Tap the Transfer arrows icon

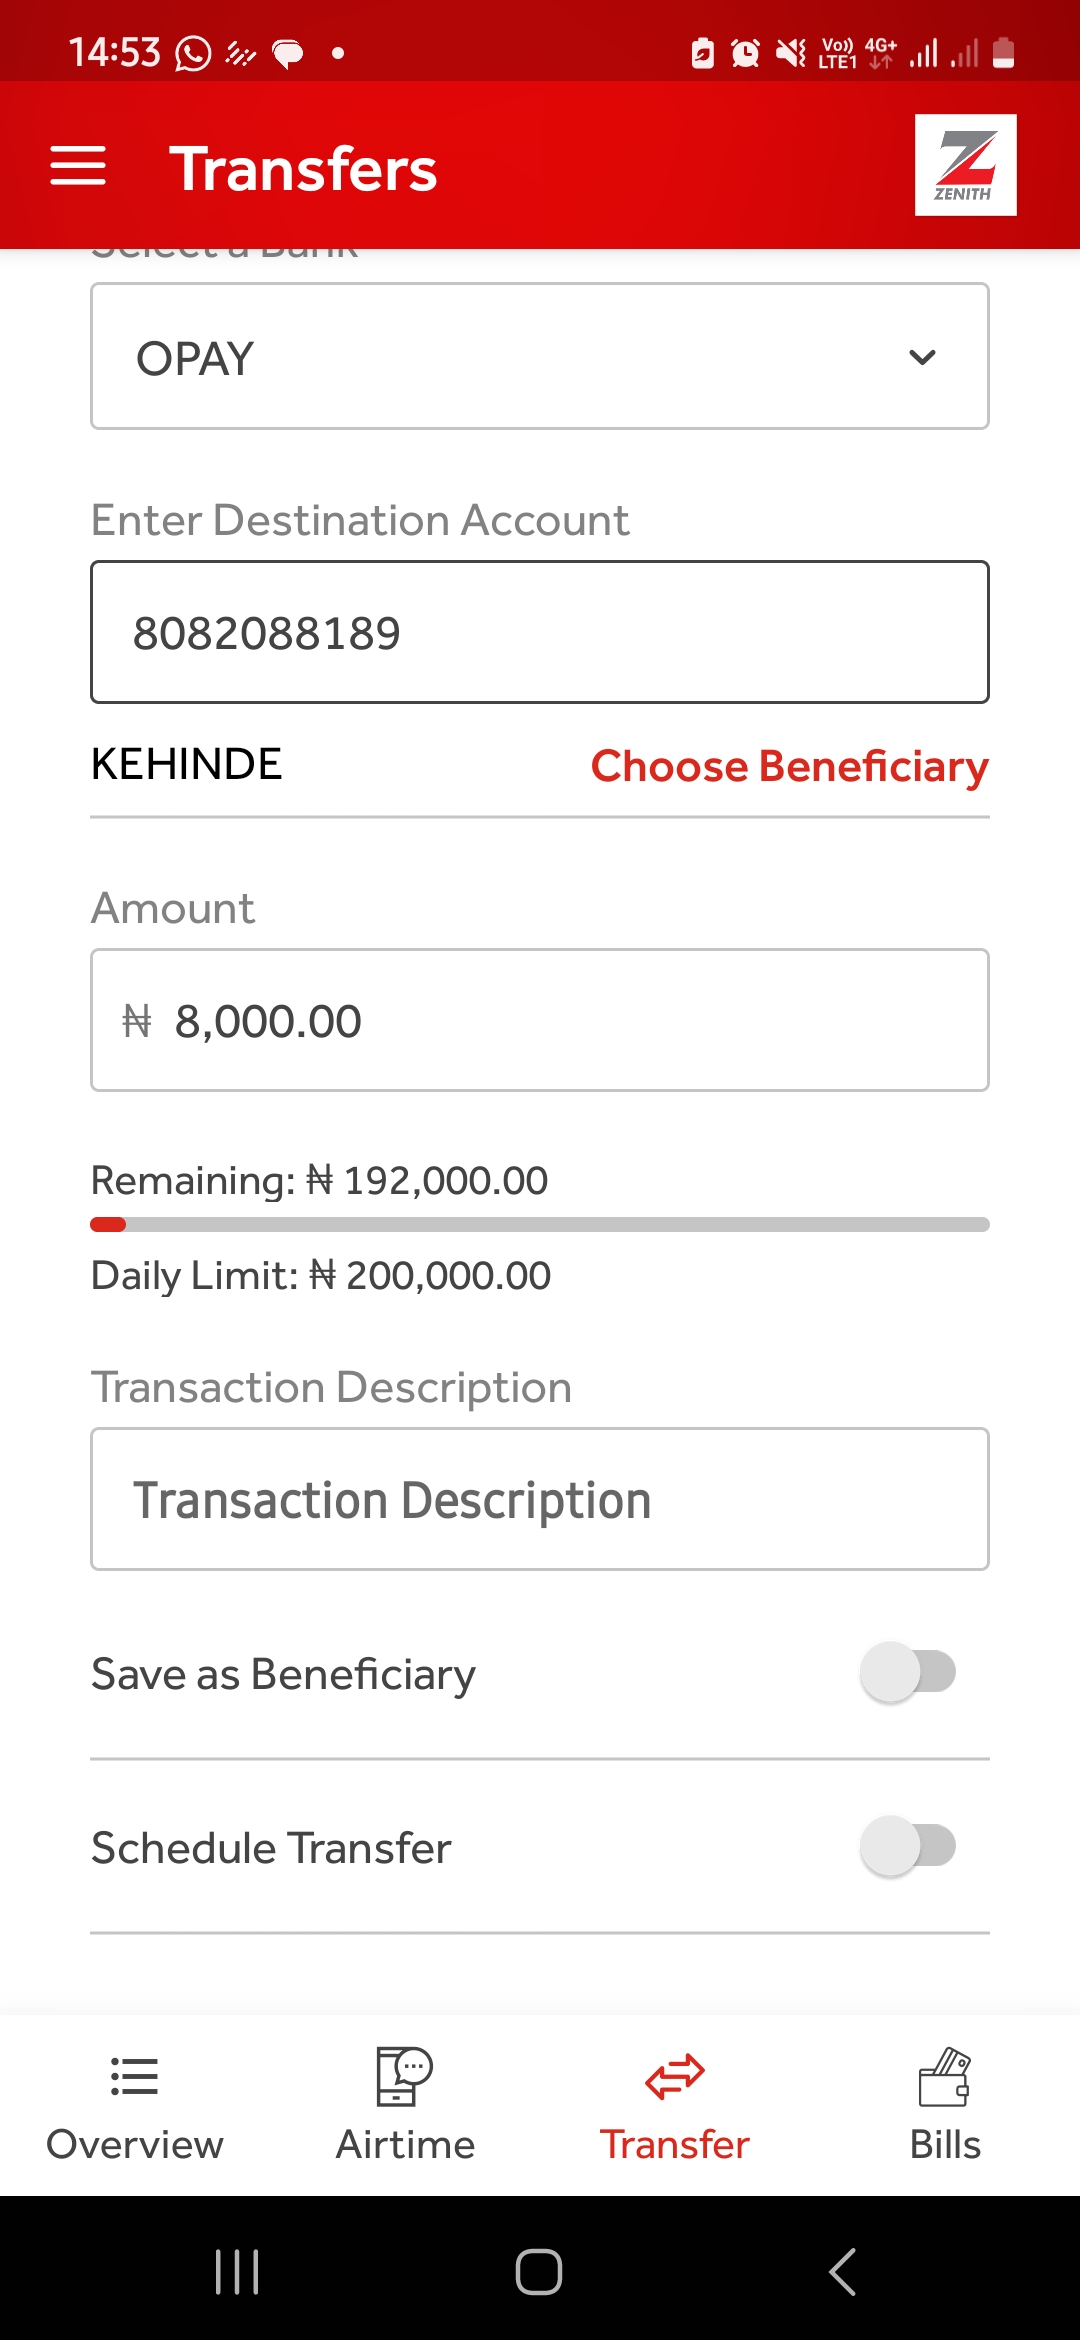675,2077
